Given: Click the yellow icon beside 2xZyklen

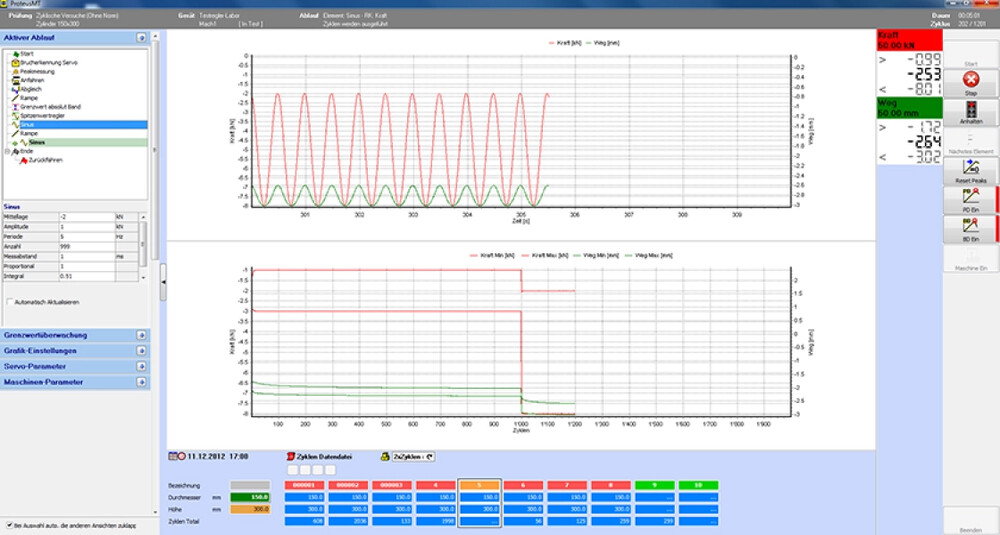Looking at the screenshot, I should pyautogui.click(x=385, y=457).
